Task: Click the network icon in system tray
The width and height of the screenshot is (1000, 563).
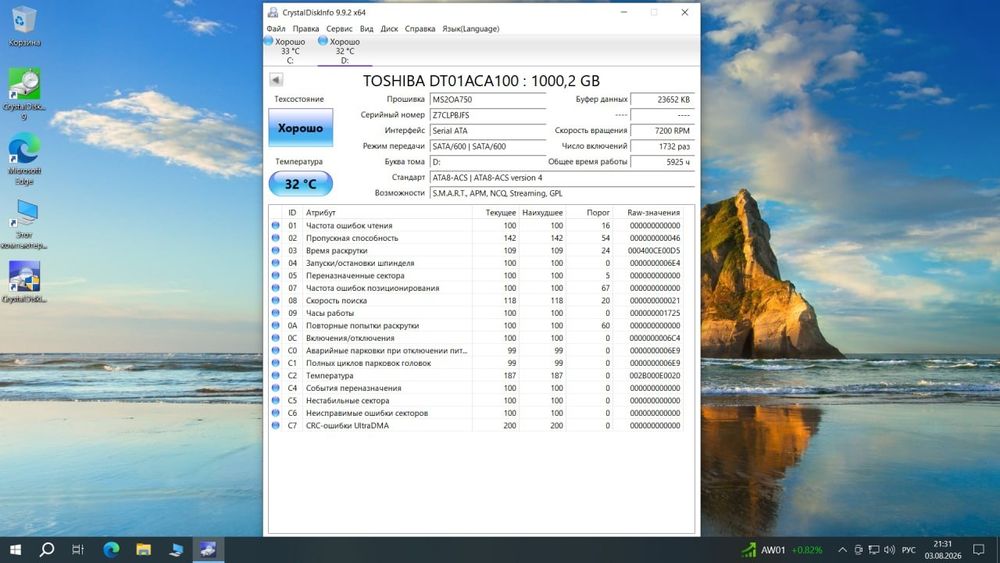Action: (x=874, y=550)
